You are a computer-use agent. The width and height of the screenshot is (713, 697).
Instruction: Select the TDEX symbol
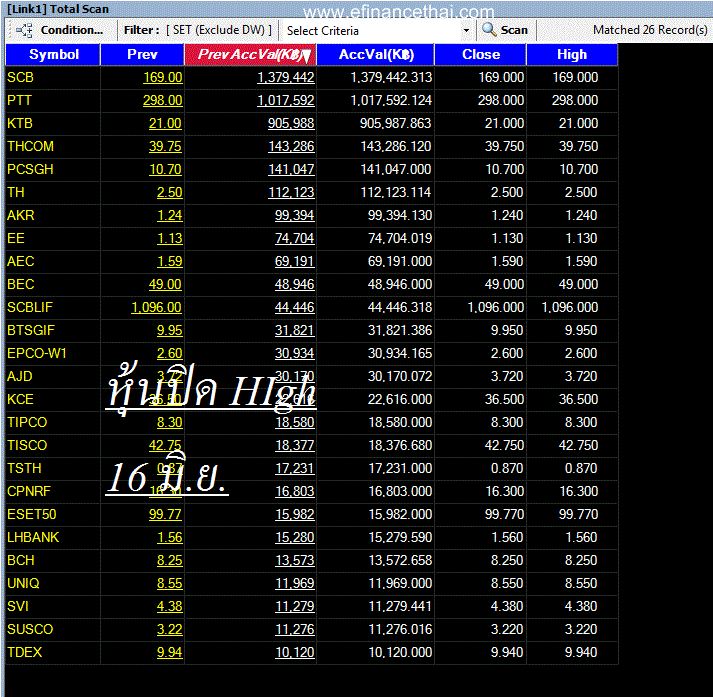pos(25,652)
